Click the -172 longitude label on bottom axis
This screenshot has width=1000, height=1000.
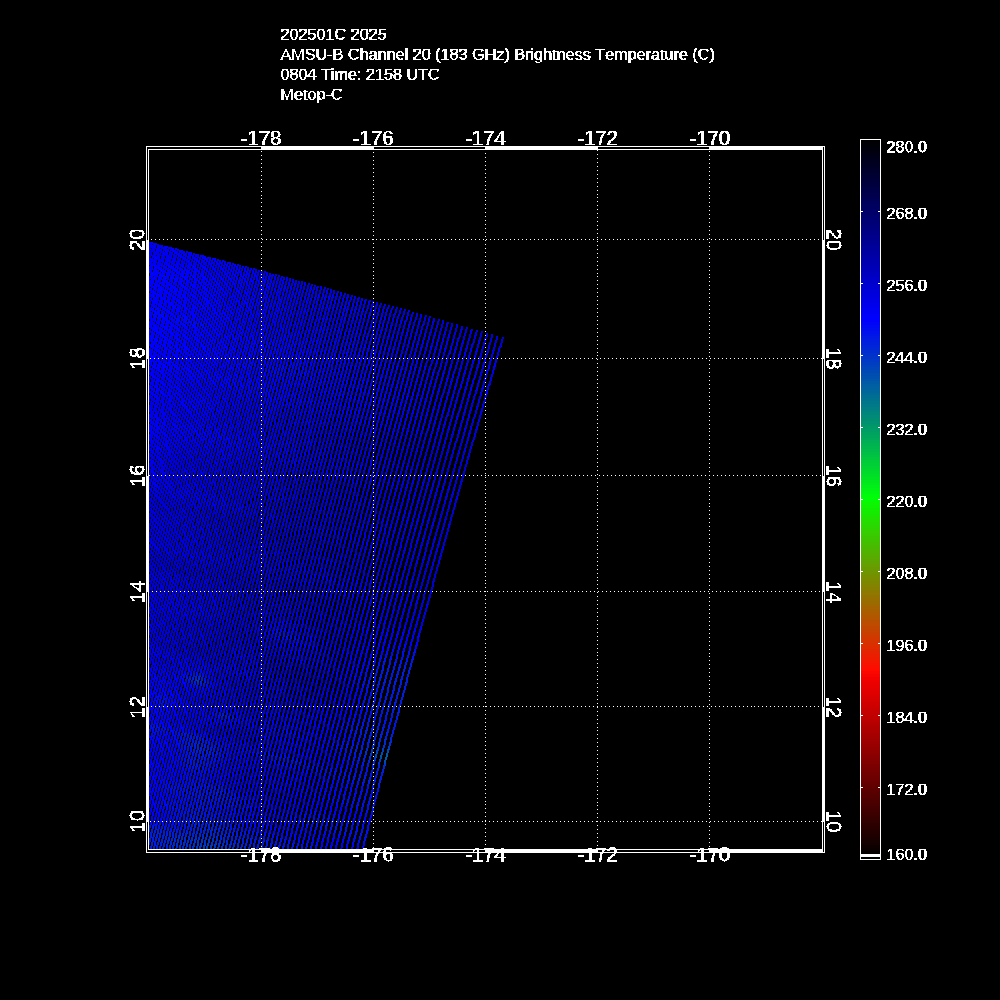click(599, 855)
